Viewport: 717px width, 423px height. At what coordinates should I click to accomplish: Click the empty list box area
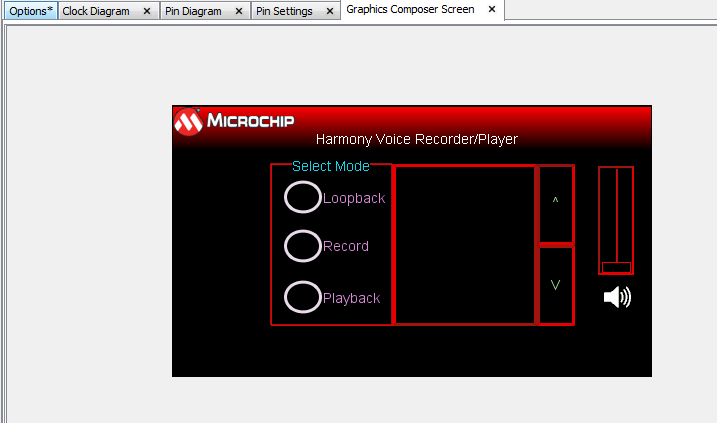click(464, 245)
